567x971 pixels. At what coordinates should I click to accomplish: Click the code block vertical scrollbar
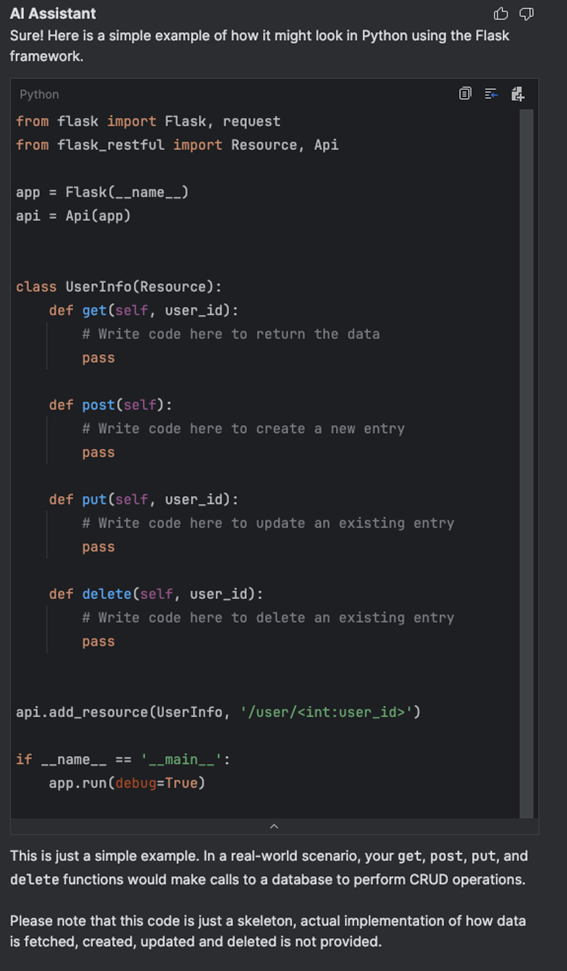[x=526, y=463]
